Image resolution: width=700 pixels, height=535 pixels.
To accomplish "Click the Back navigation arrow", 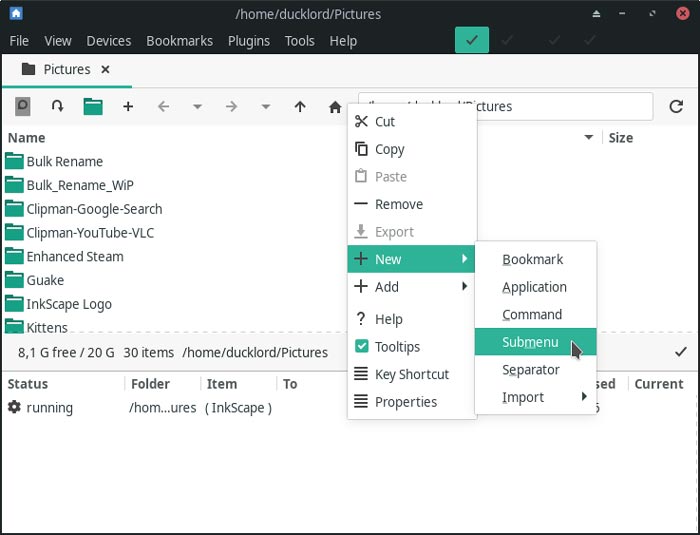I will [x=163, y=107].
